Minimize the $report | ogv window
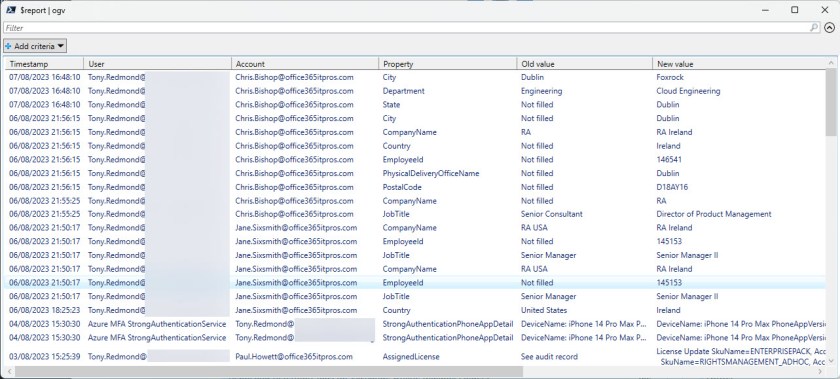 pos(766,10)
